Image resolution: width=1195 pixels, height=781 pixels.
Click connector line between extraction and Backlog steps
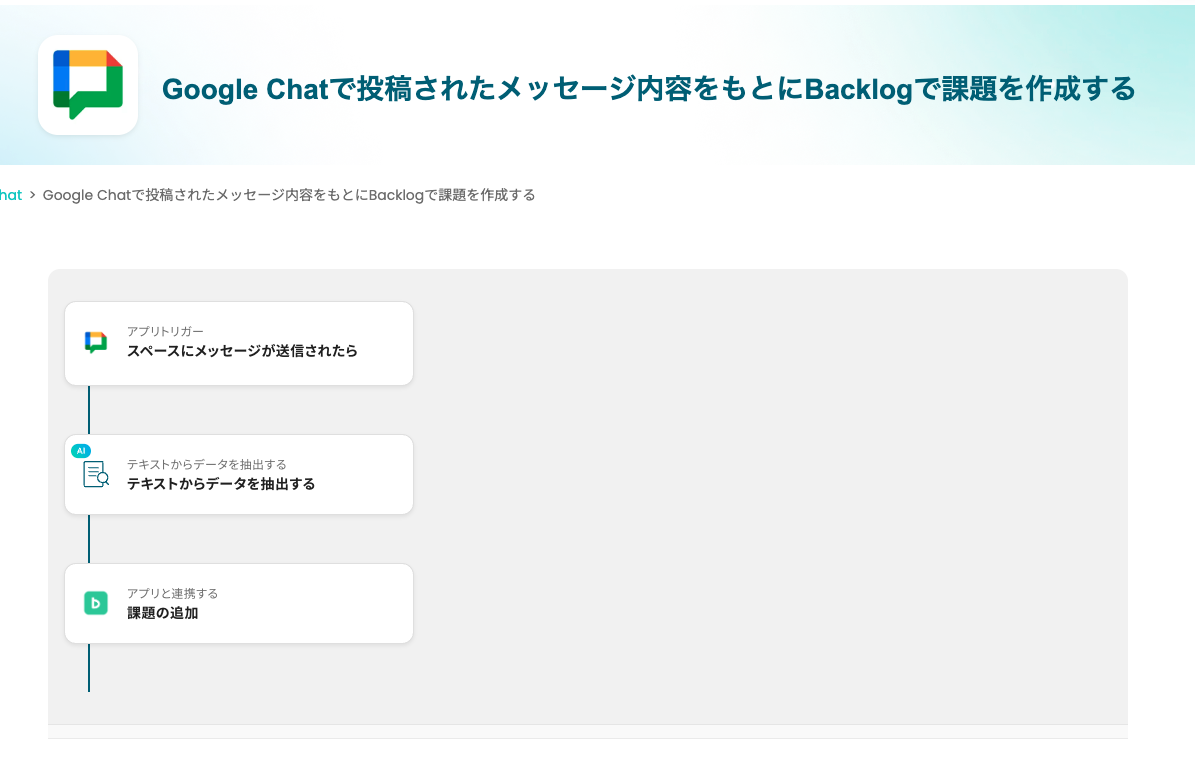(89, 539)
